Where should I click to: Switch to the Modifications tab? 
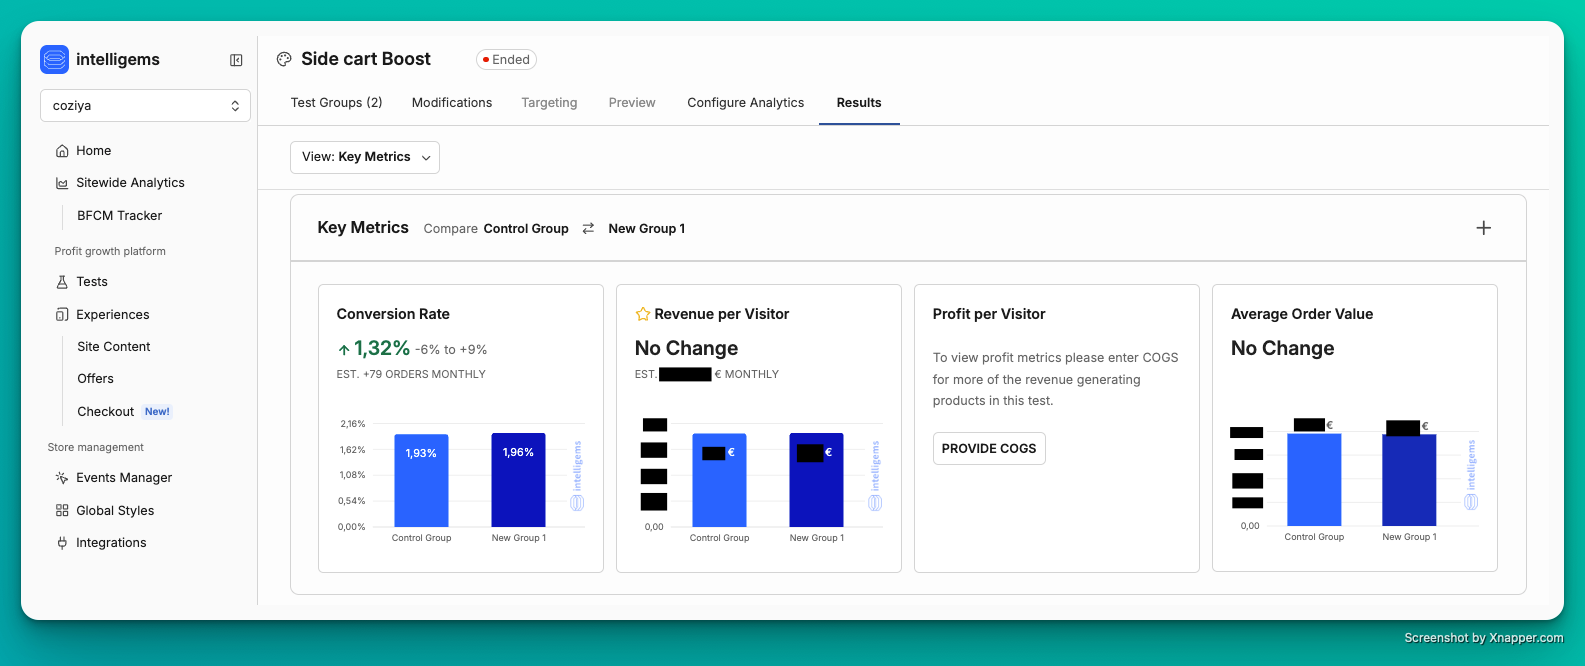452,103
